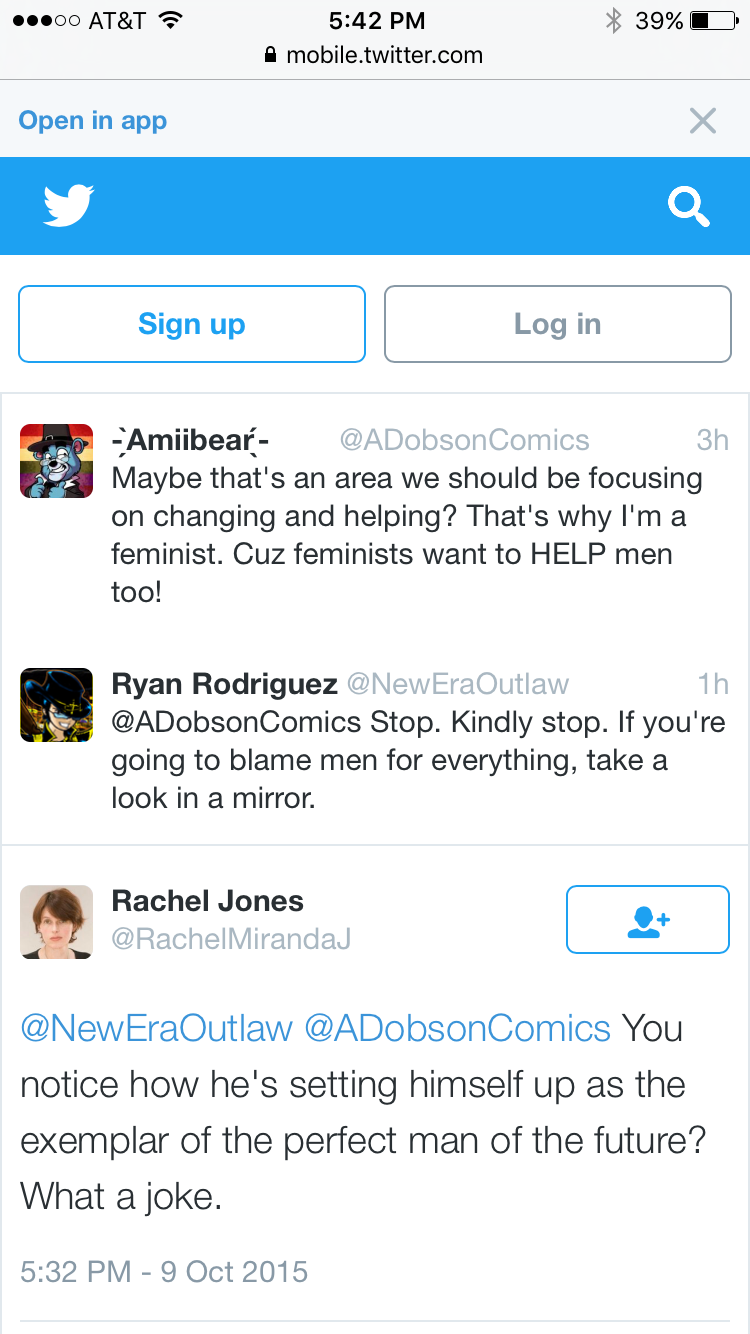Screen dimensions: 750x1334
Task: Open the @ADobsonComics mention in Rachel's tweet
Action: [x=457, y=1028]
